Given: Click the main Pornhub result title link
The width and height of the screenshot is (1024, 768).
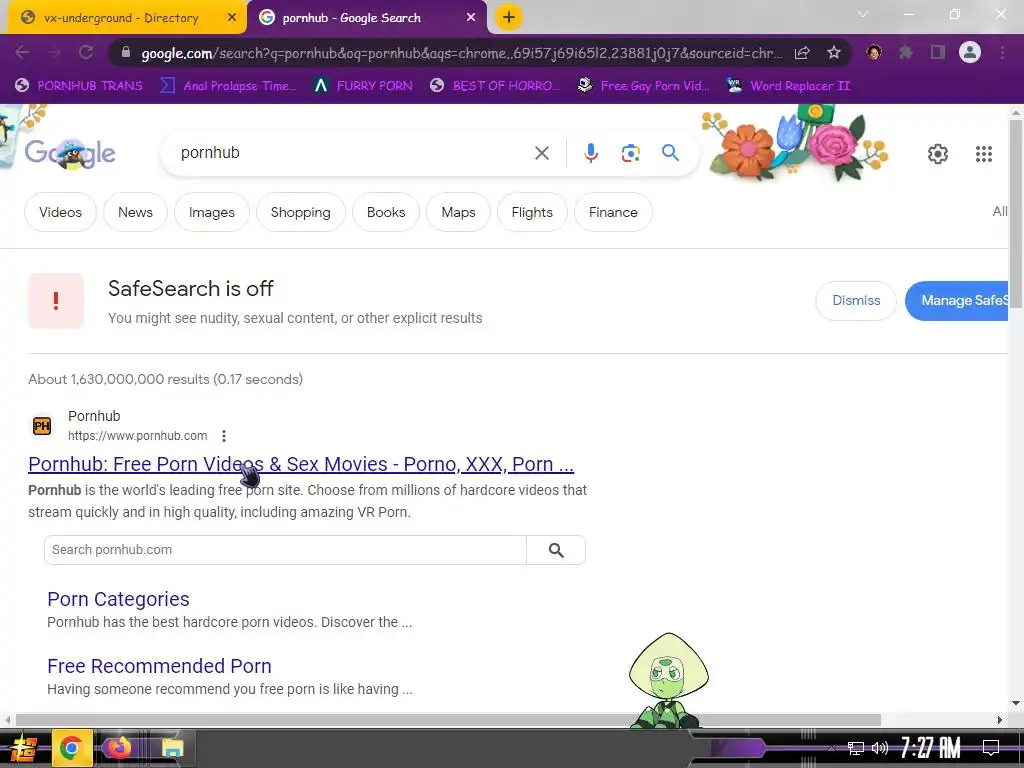Looking at the screenshot, I should click(x=301, y=464).
